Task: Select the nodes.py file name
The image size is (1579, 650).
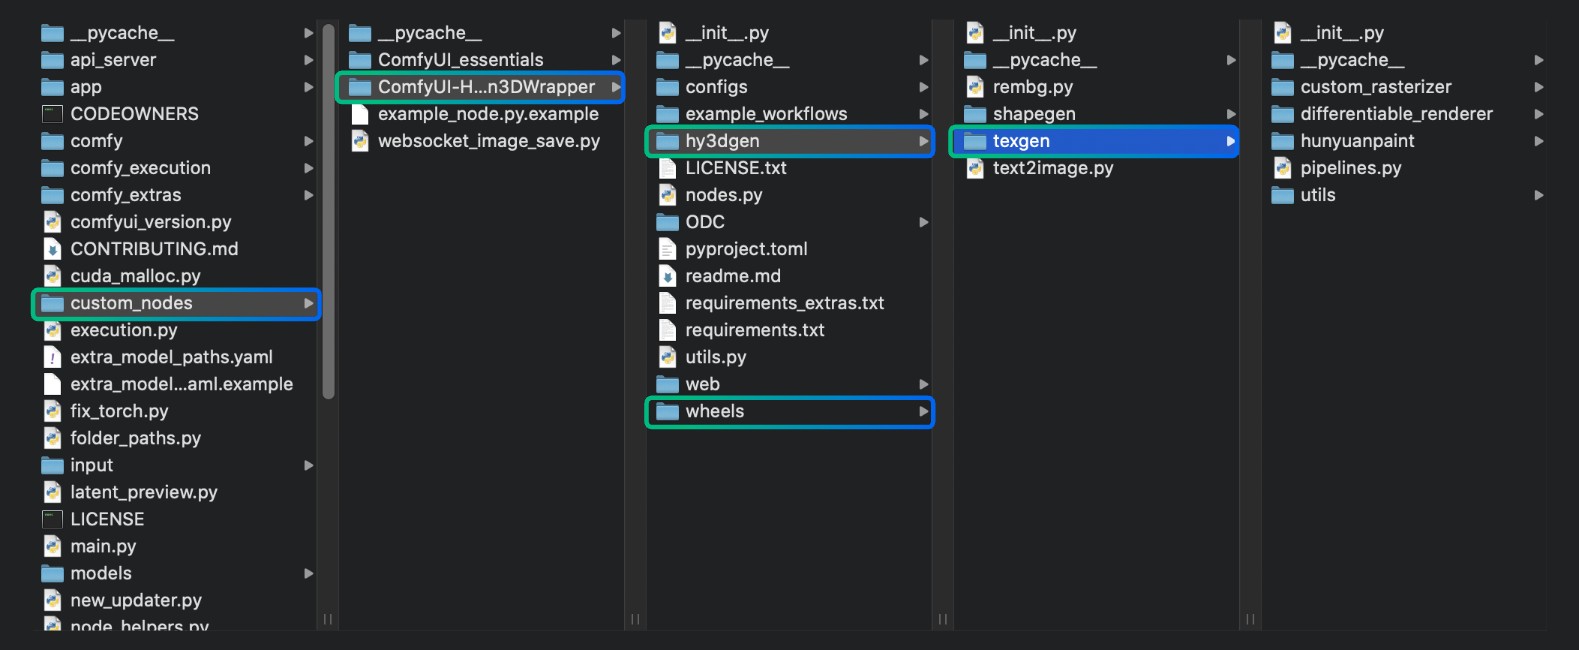Action: tap(724, 195)
